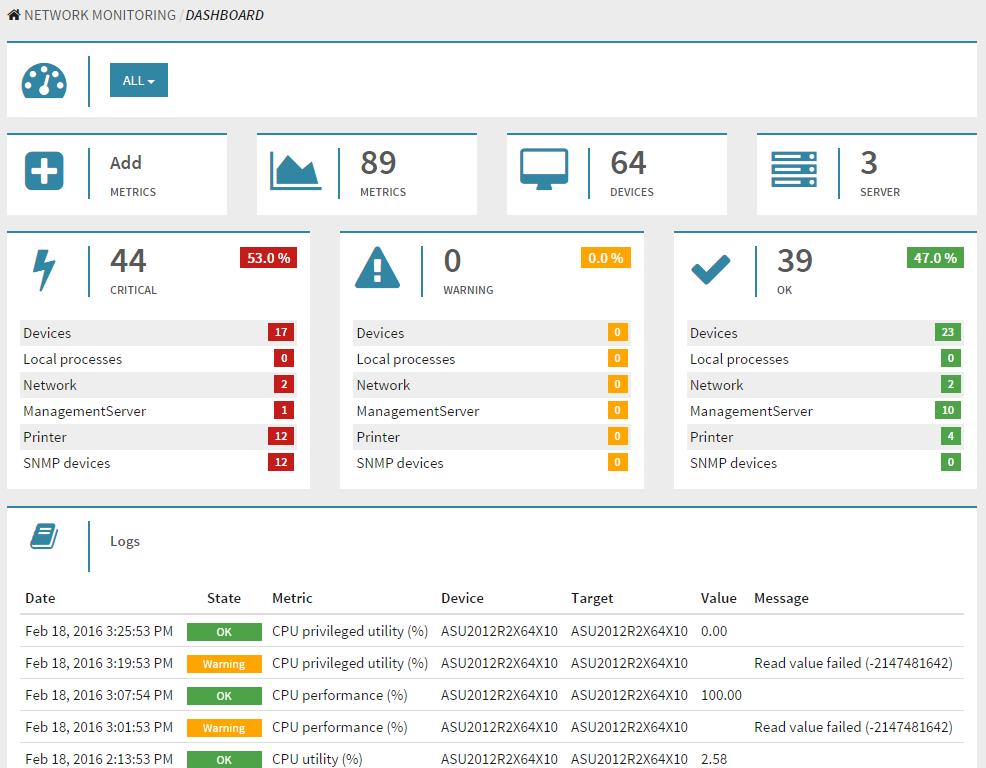Image resolution: width=986 pixels, height=768 pixels.
Task: Select the Warning triangle icon
Action: [377, 268]
